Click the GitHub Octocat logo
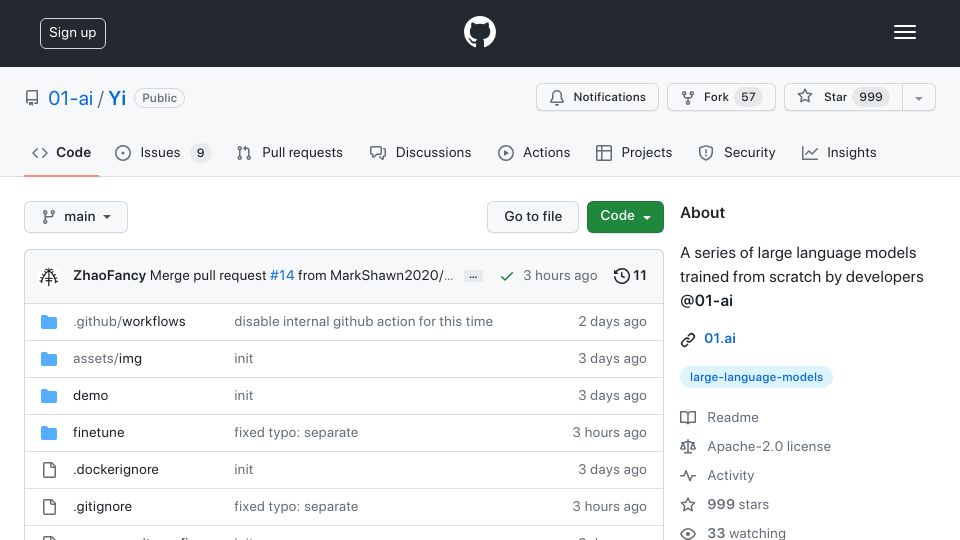The image size is (960, 540). point(479,32)
